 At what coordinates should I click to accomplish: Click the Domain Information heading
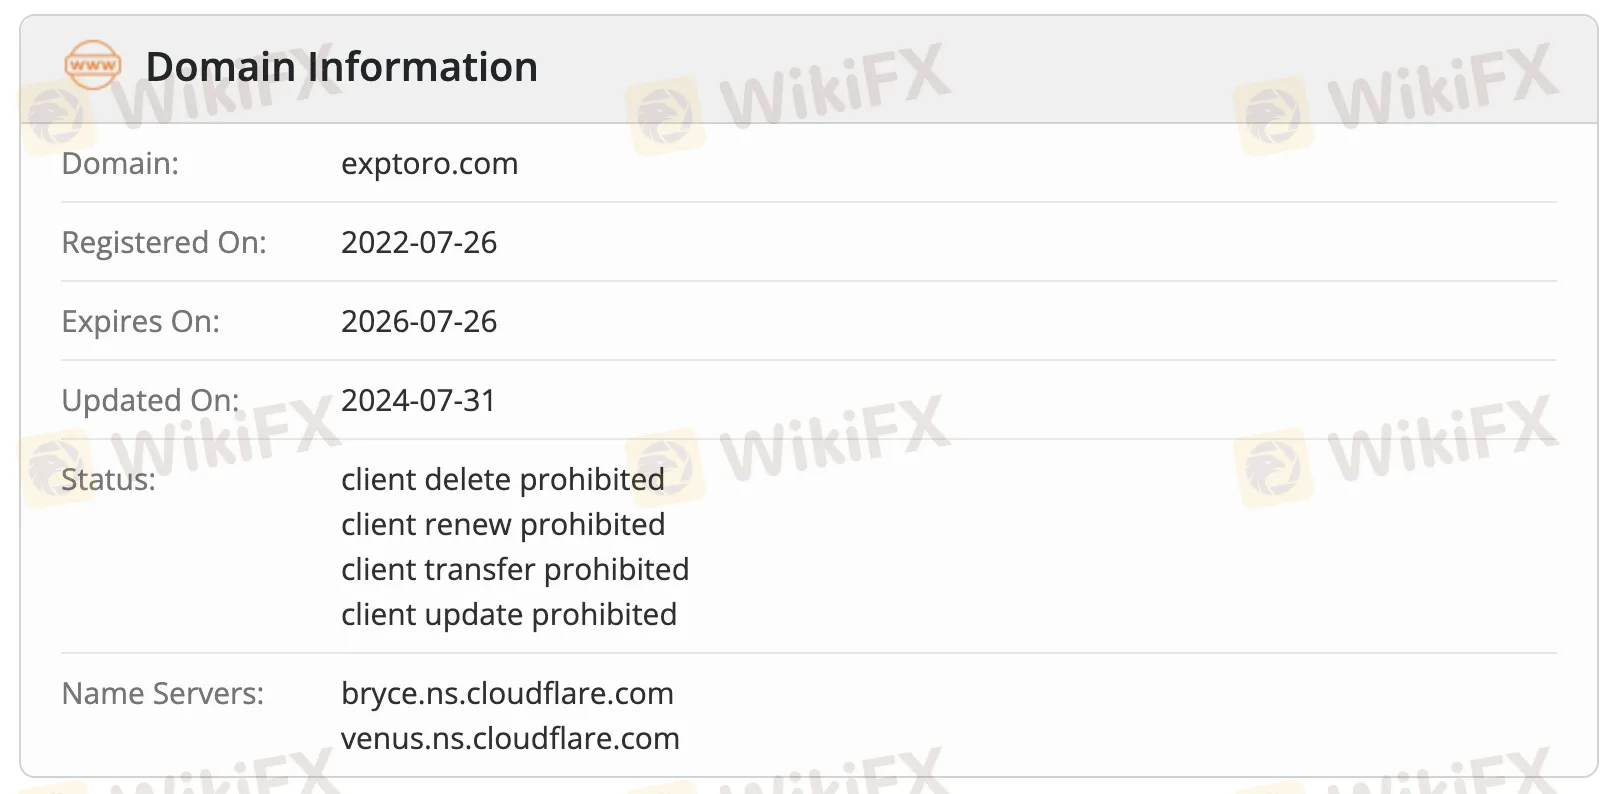pos(341,67)
